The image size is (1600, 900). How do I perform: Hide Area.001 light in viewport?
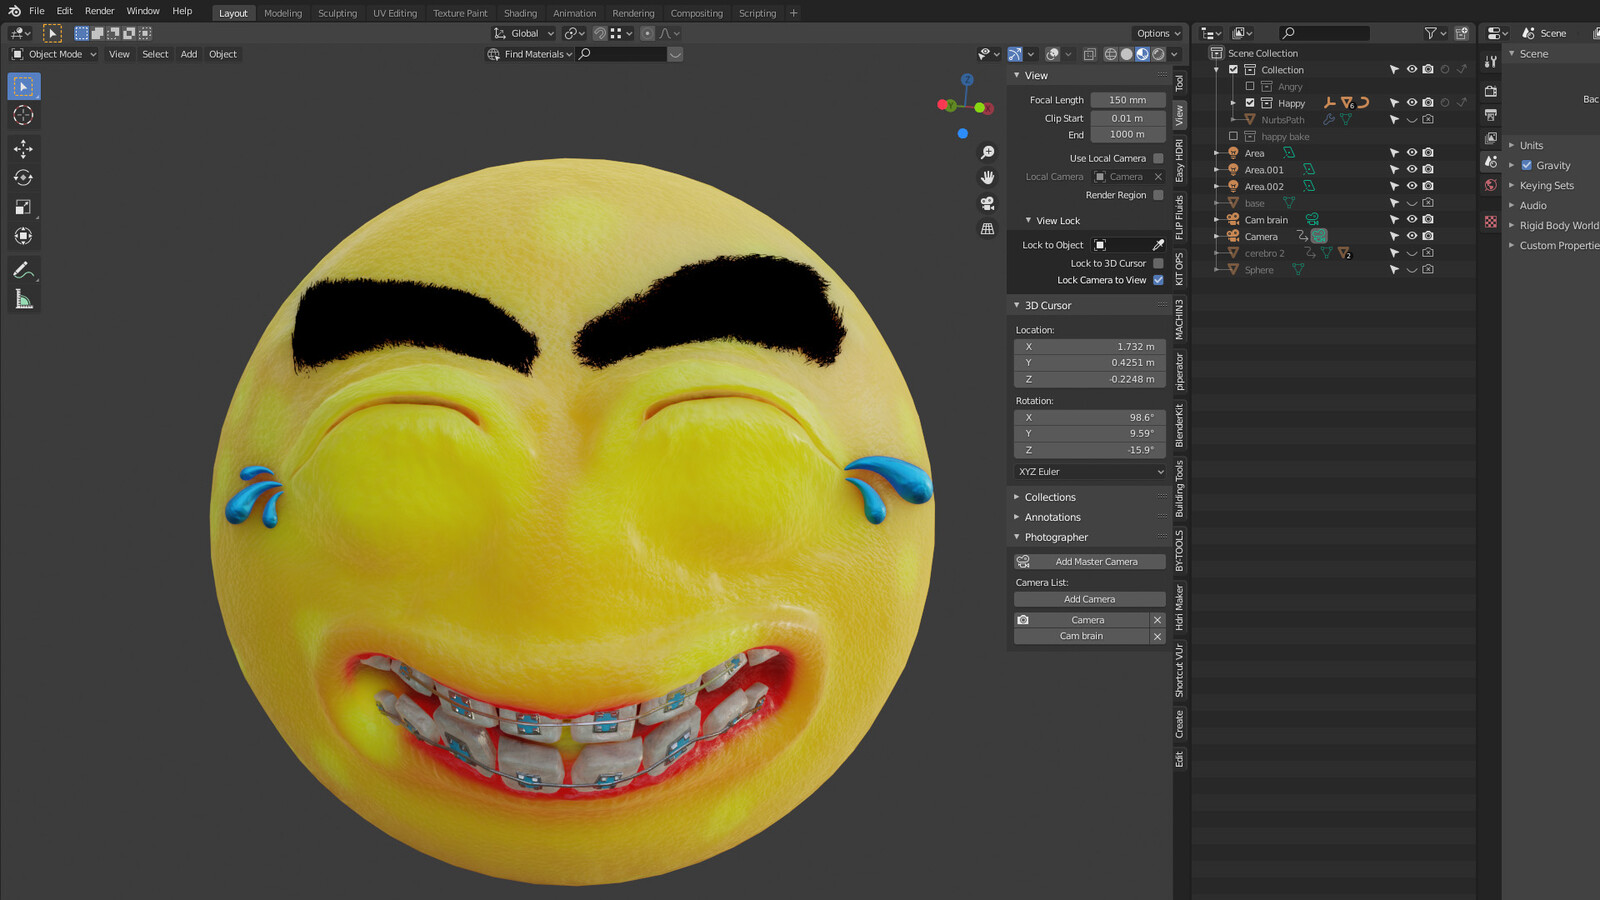[x=1411, y=170]
